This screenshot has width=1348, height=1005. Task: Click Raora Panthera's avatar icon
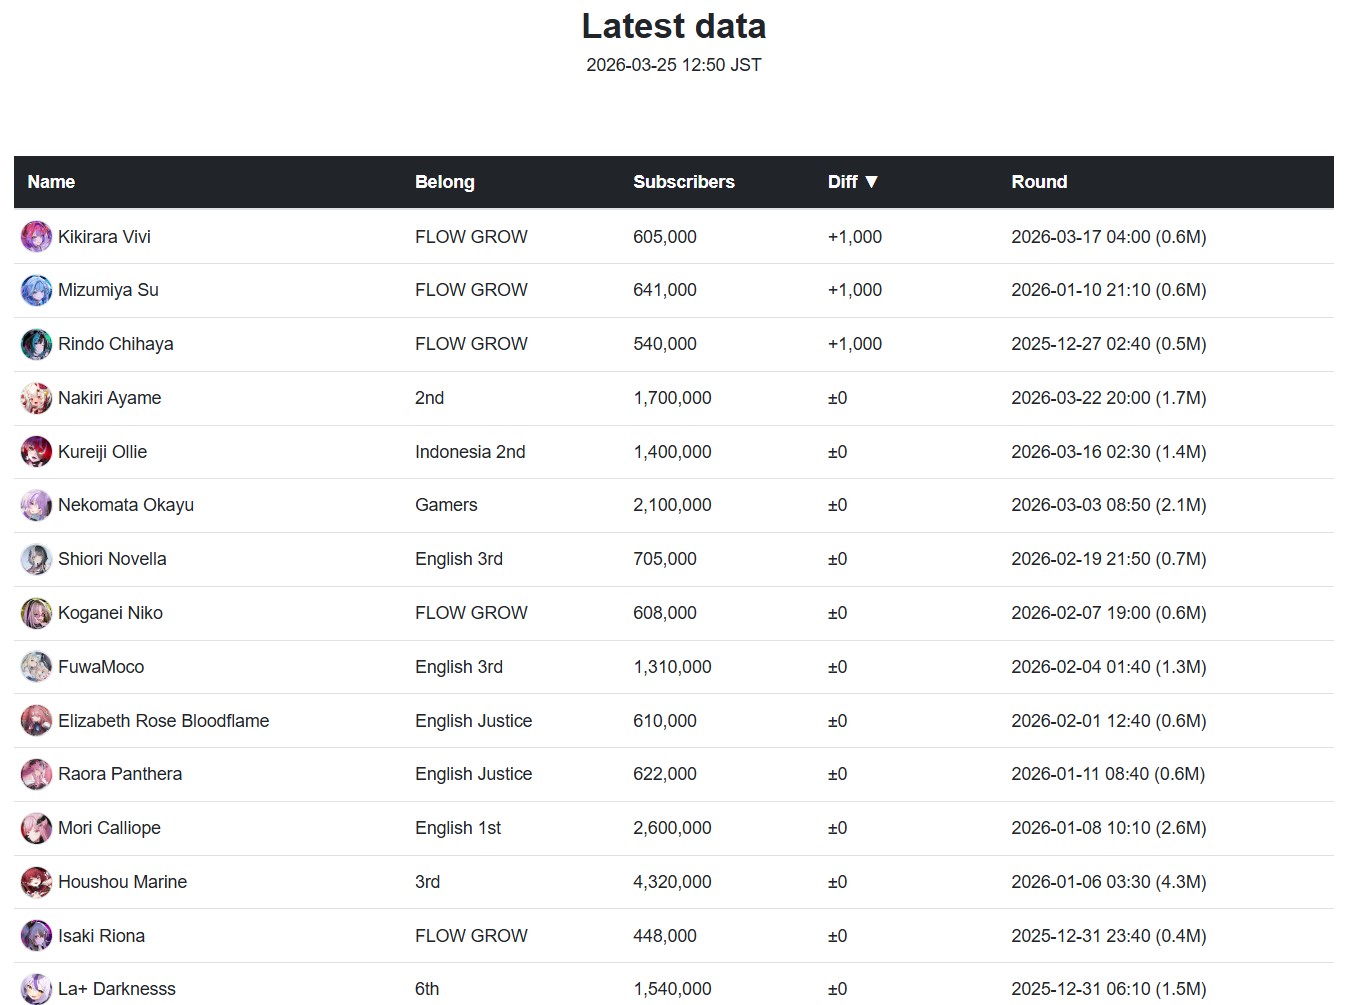[36, 774]
